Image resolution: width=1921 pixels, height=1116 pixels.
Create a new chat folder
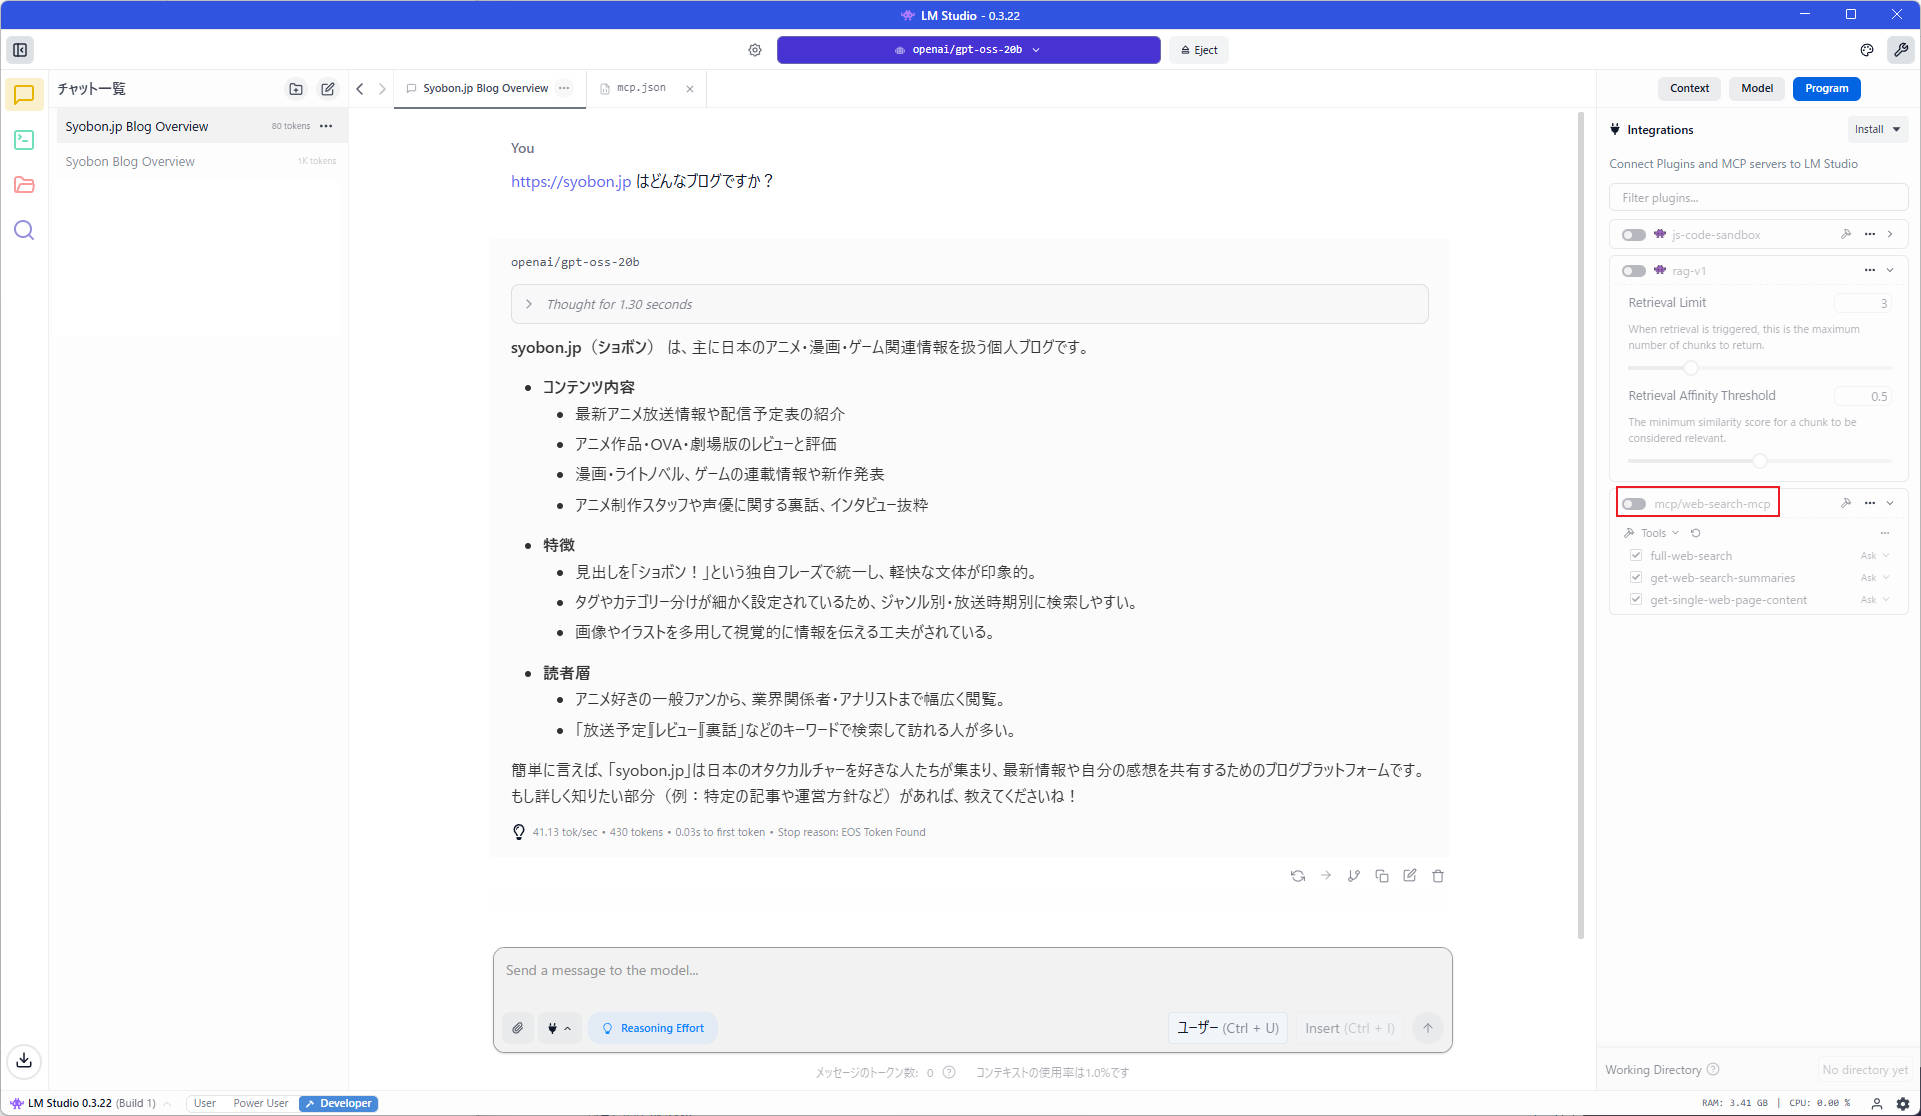296,89
